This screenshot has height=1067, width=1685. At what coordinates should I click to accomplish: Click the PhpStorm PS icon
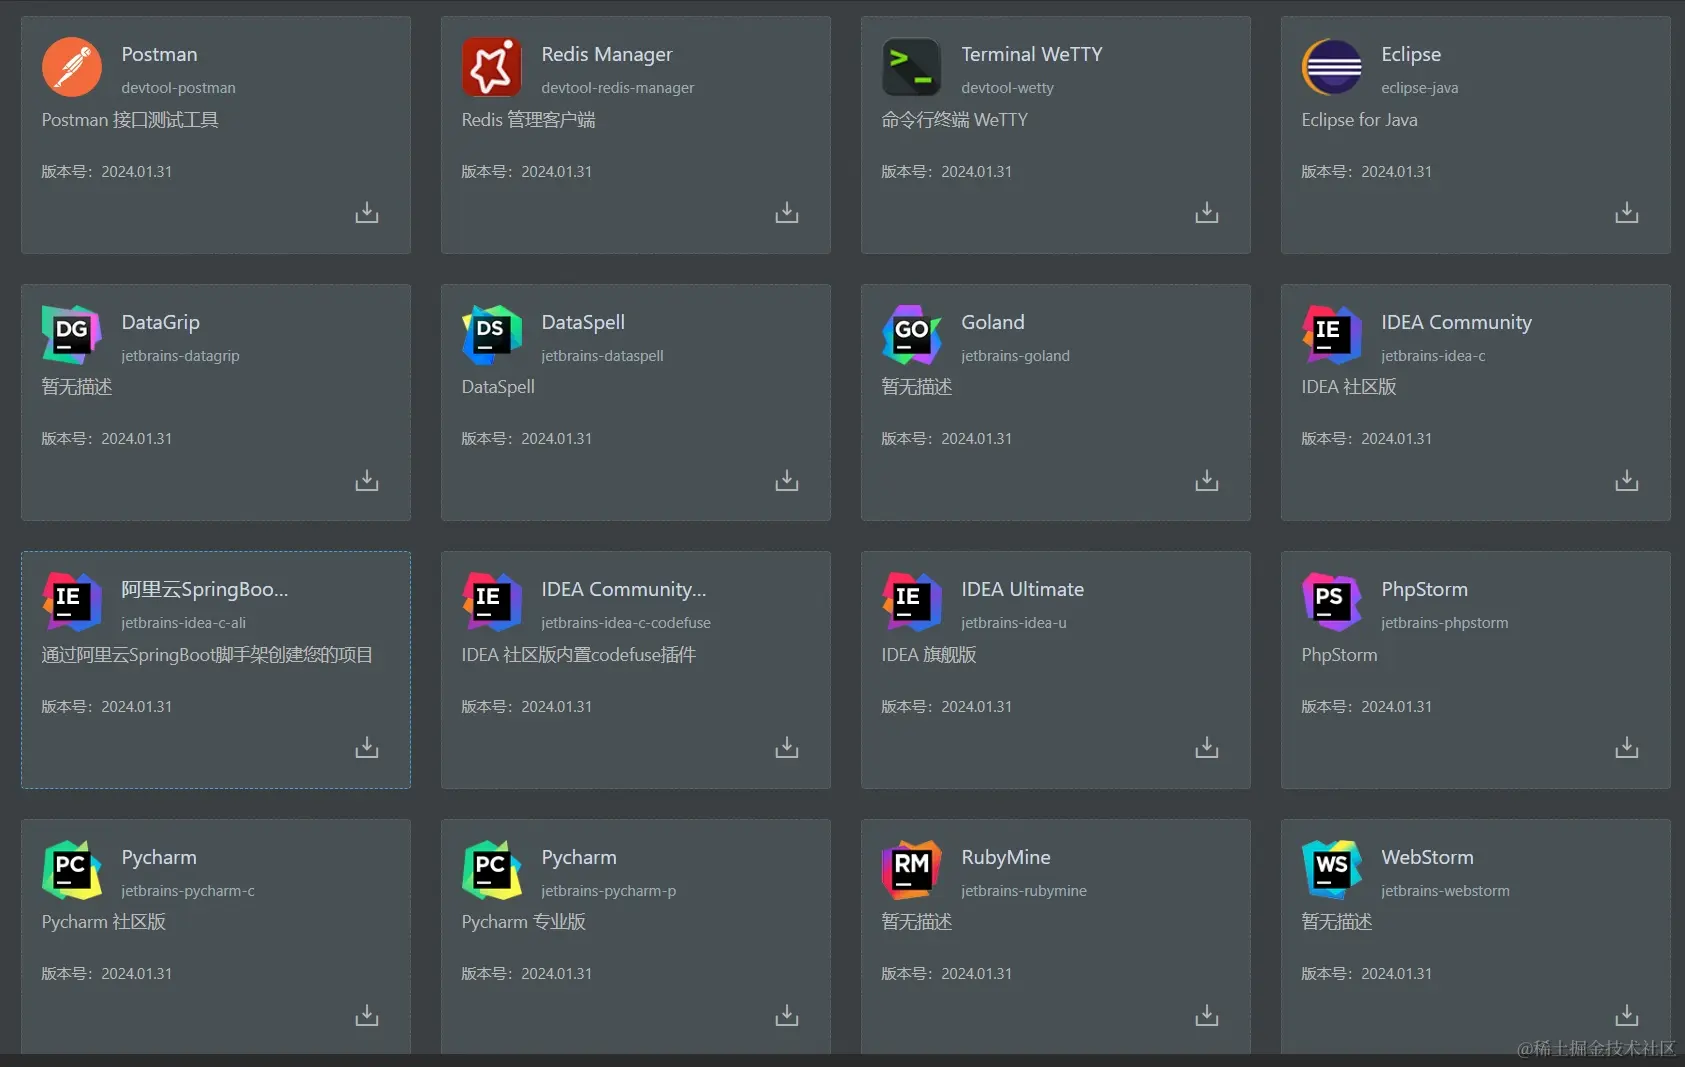coord(1332,602)
